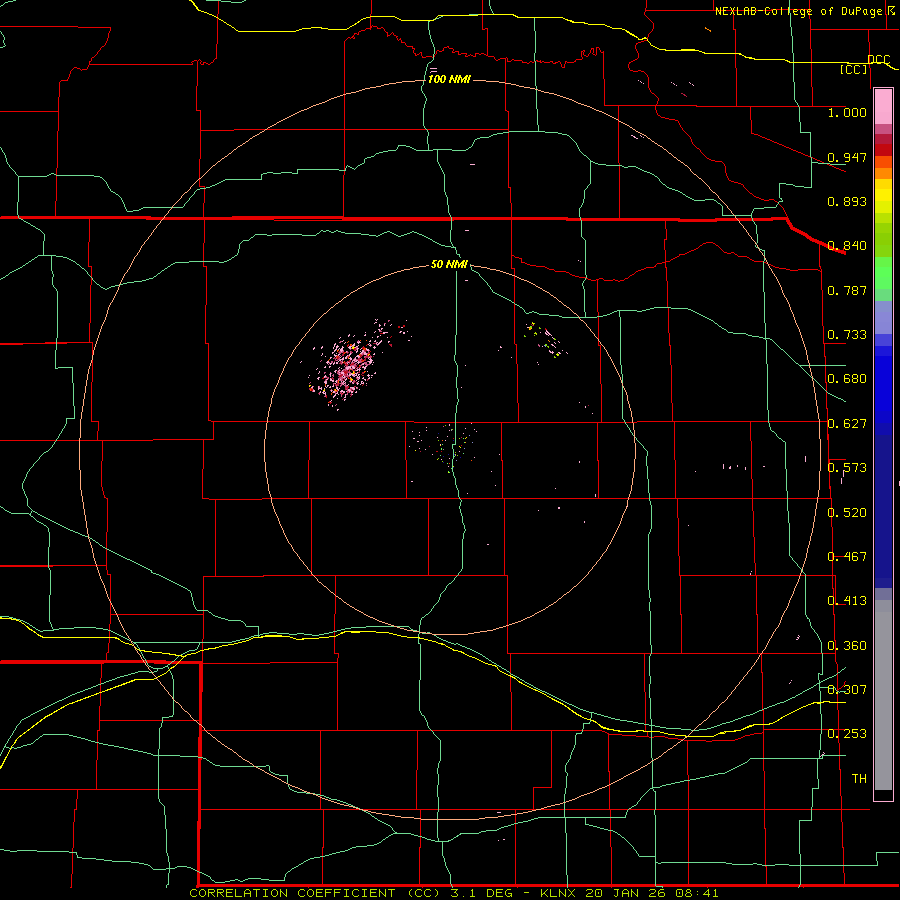Click the large pink radar echo cluster

pos(347,366)
